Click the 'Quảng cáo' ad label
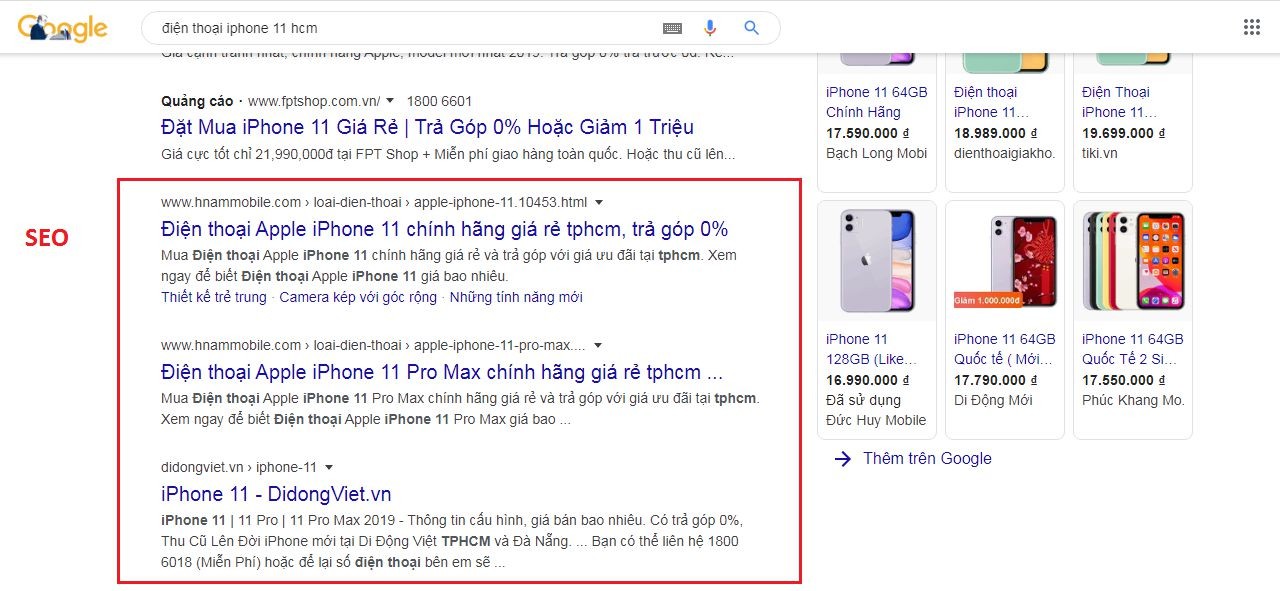This screenshot has height=591, width=1280. [x=197, y=101]
